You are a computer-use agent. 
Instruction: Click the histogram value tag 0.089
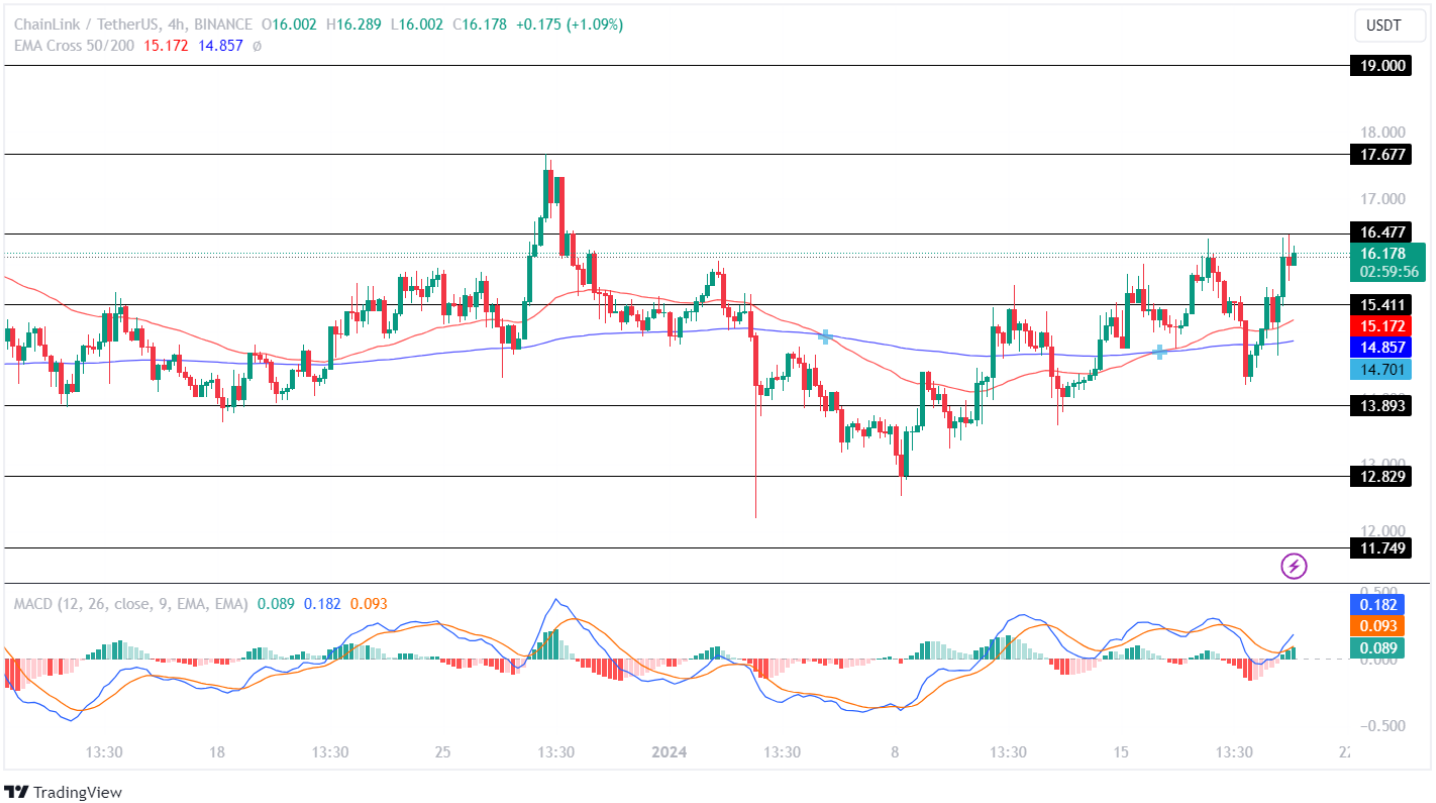1378,648
